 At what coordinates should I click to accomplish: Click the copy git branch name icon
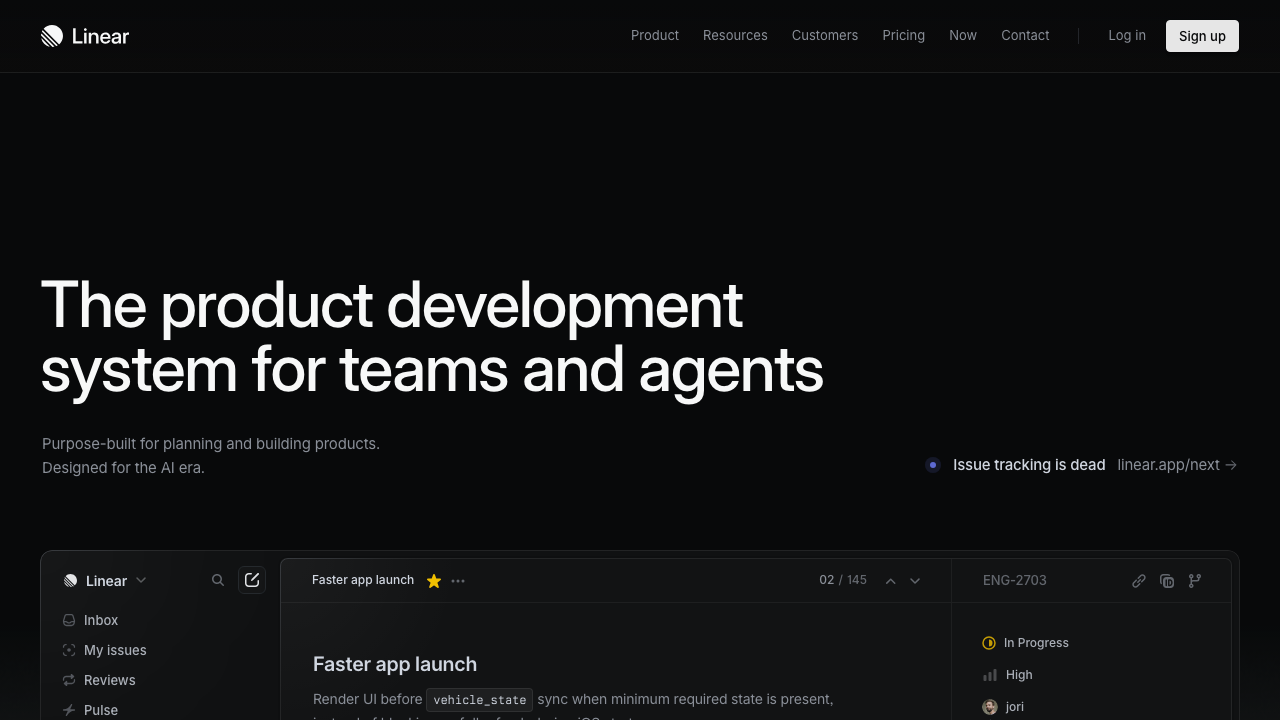[1194, 581]
